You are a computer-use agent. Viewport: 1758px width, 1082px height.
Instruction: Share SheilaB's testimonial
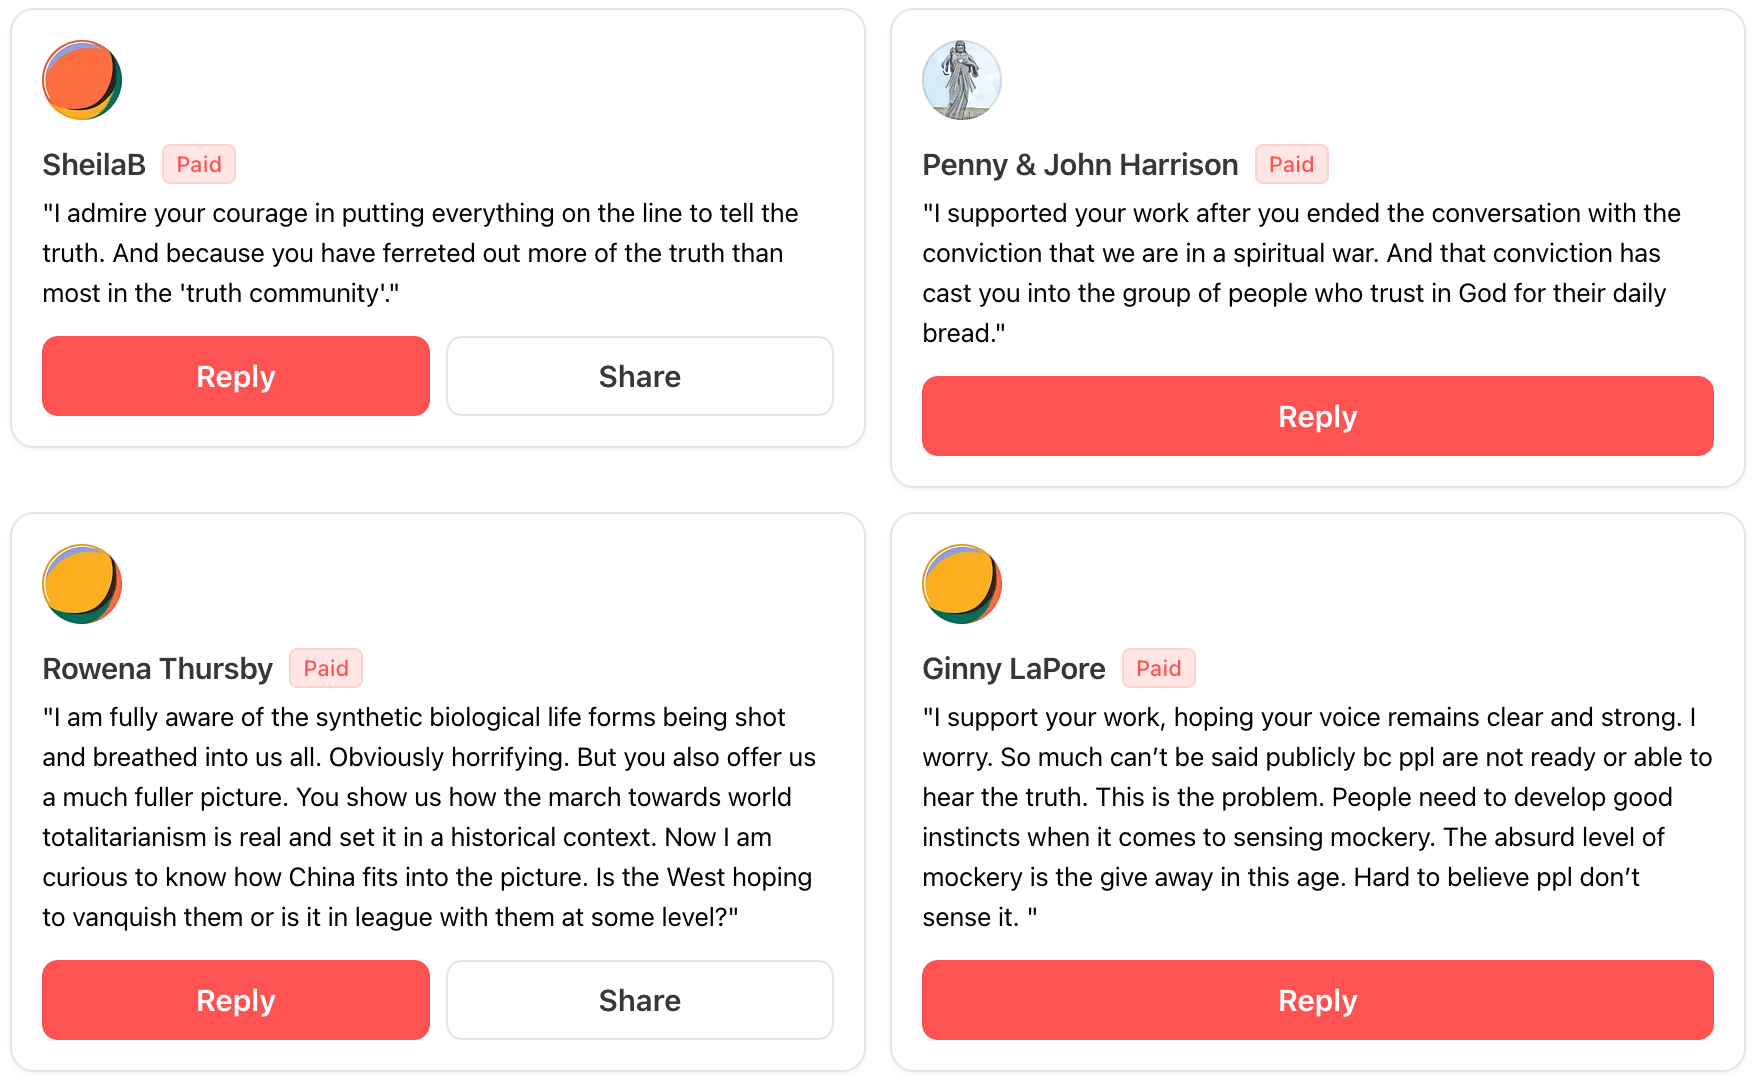(639, 376)
